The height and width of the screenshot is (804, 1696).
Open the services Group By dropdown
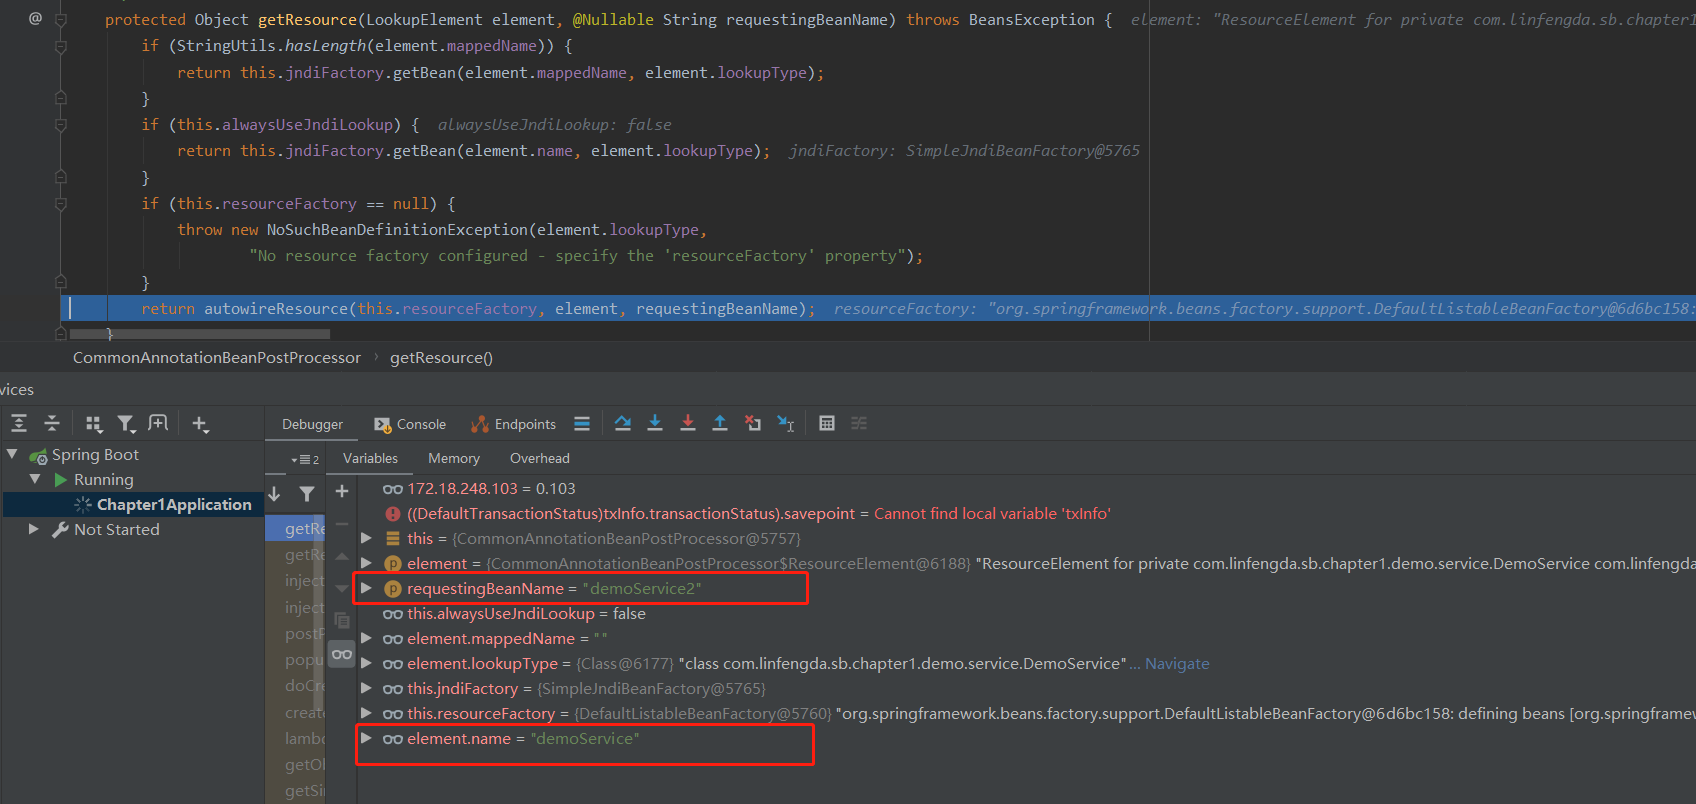(94, 424)
